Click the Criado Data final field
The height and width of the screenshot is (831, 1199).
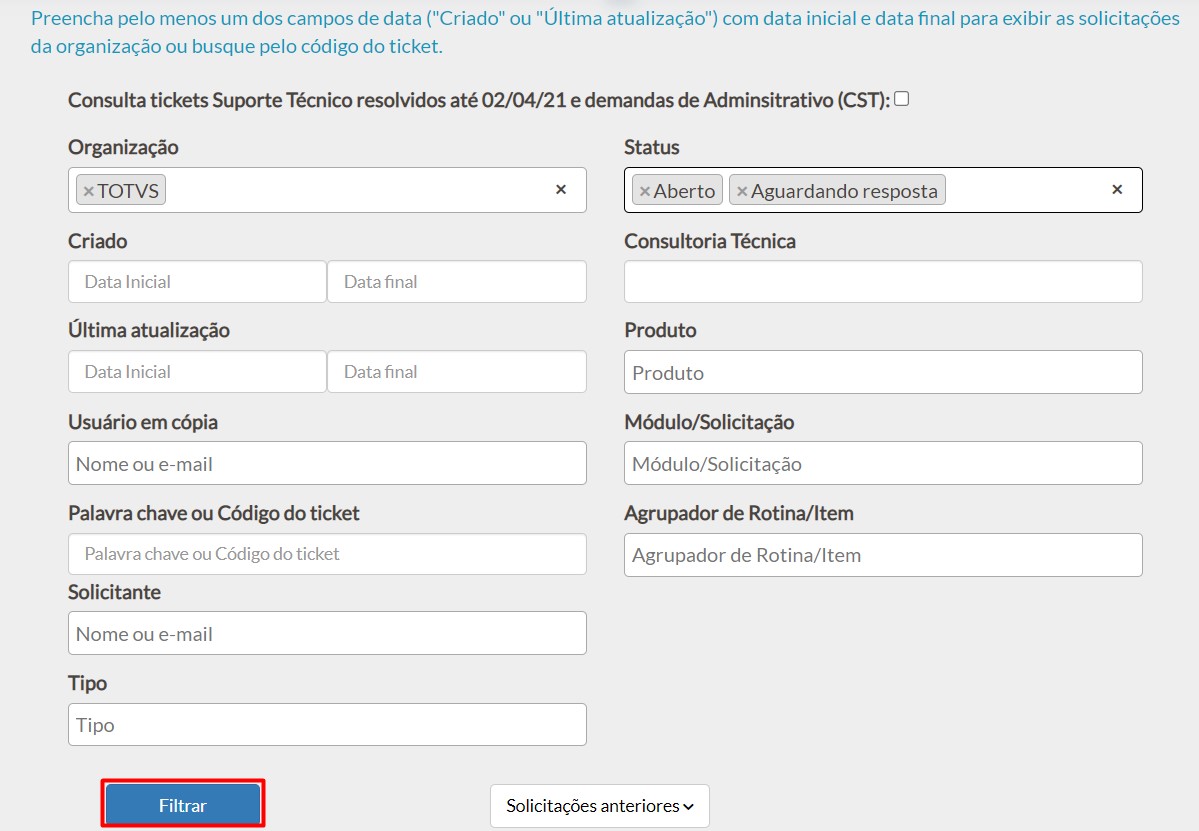pyautogui.click(x=457, y=281)
